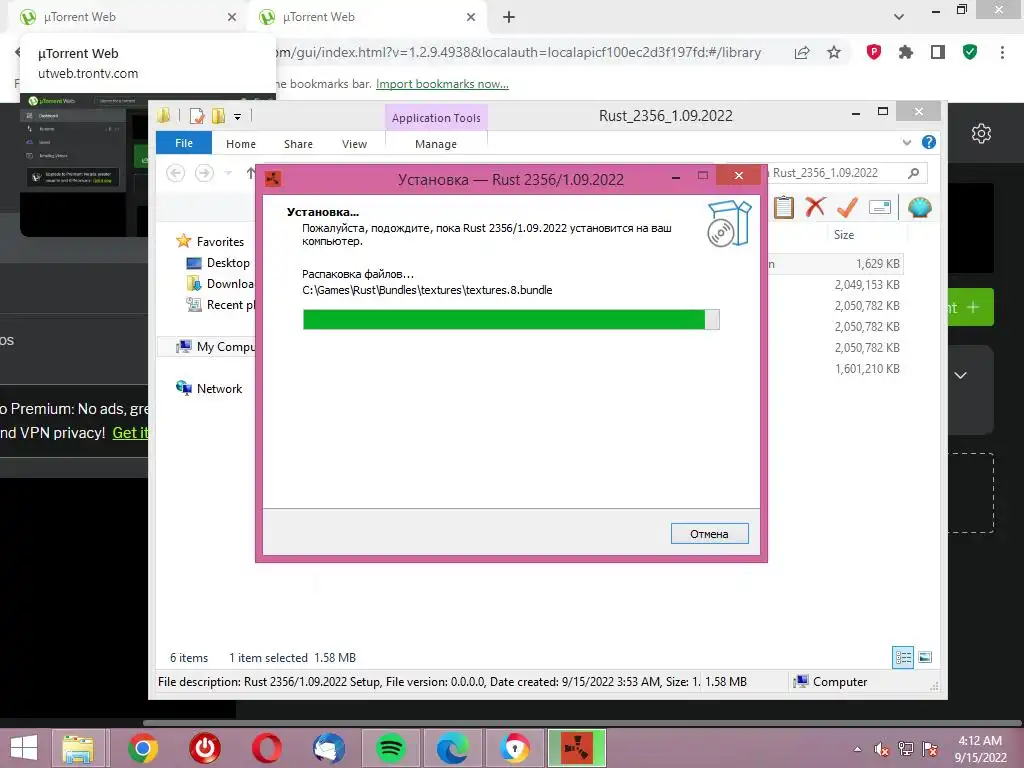Expand the µTorrent chevron on right
The height and width of the screenshot is (768, 1024).
961,376
